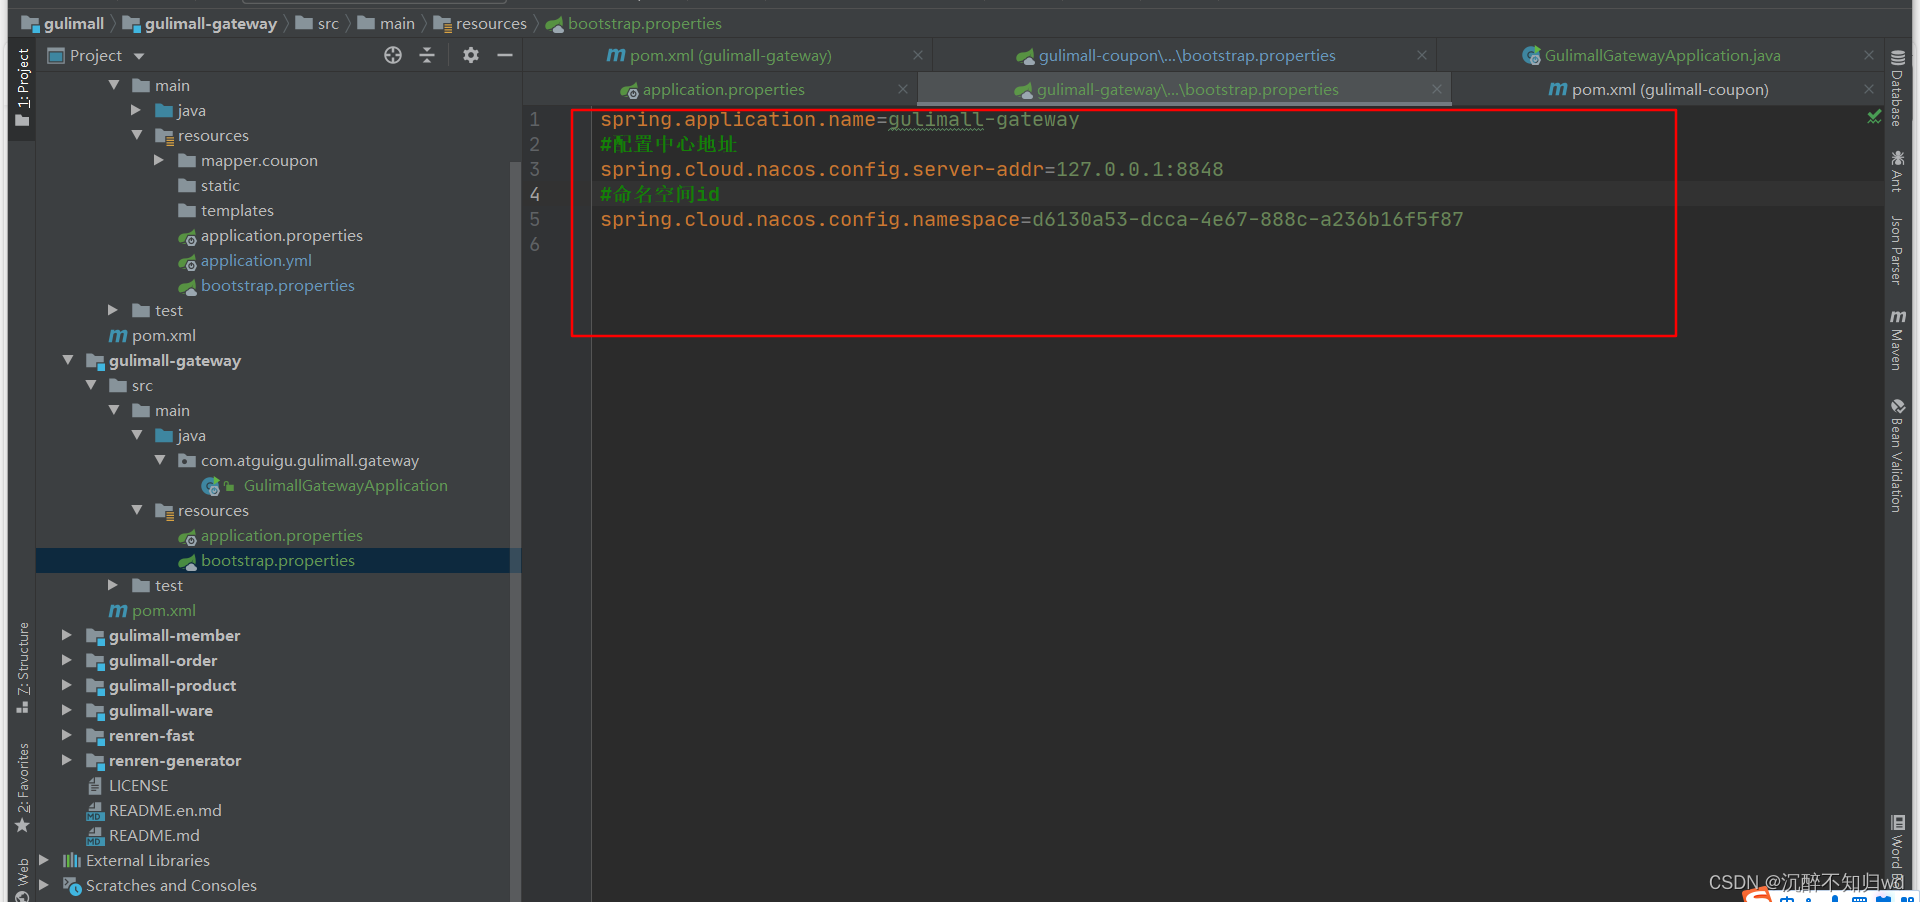Click the locate/scroll-from-source target icon
This screenshot has height=902, width=1920.
coord(393,55)
